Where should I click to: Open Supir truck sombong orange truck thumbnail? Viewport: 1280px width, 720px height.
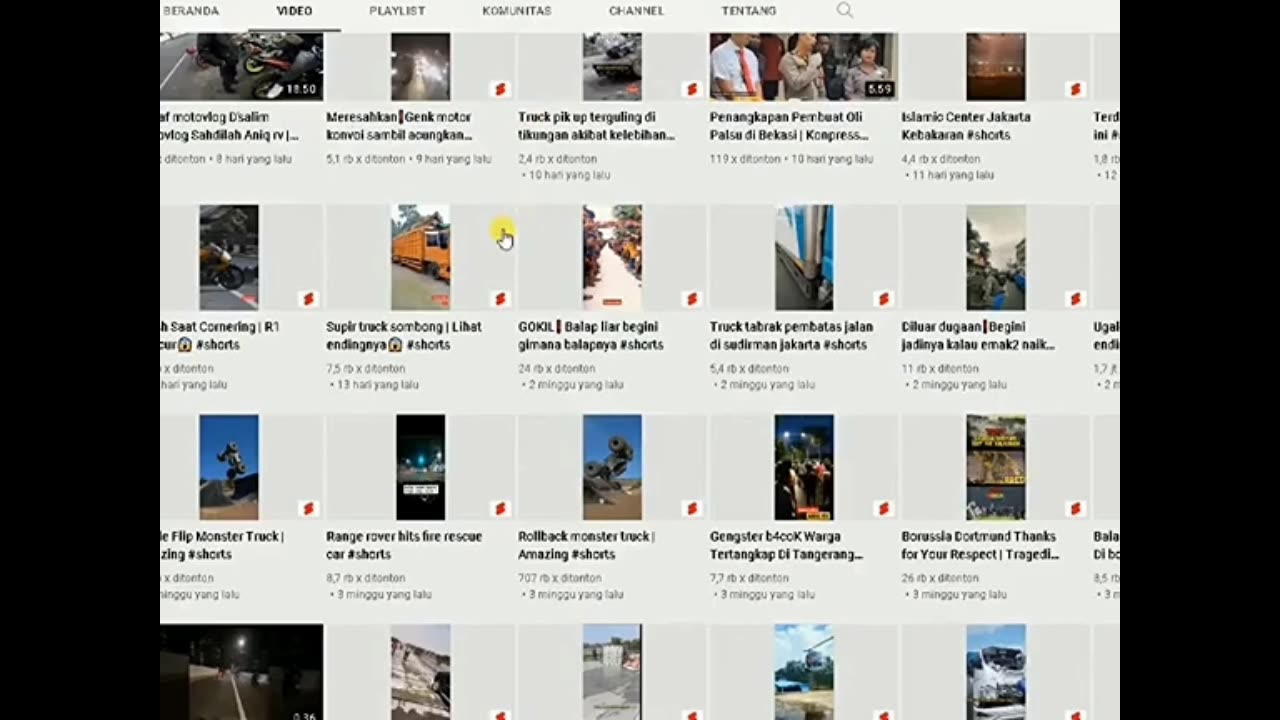tap(420, 257)
